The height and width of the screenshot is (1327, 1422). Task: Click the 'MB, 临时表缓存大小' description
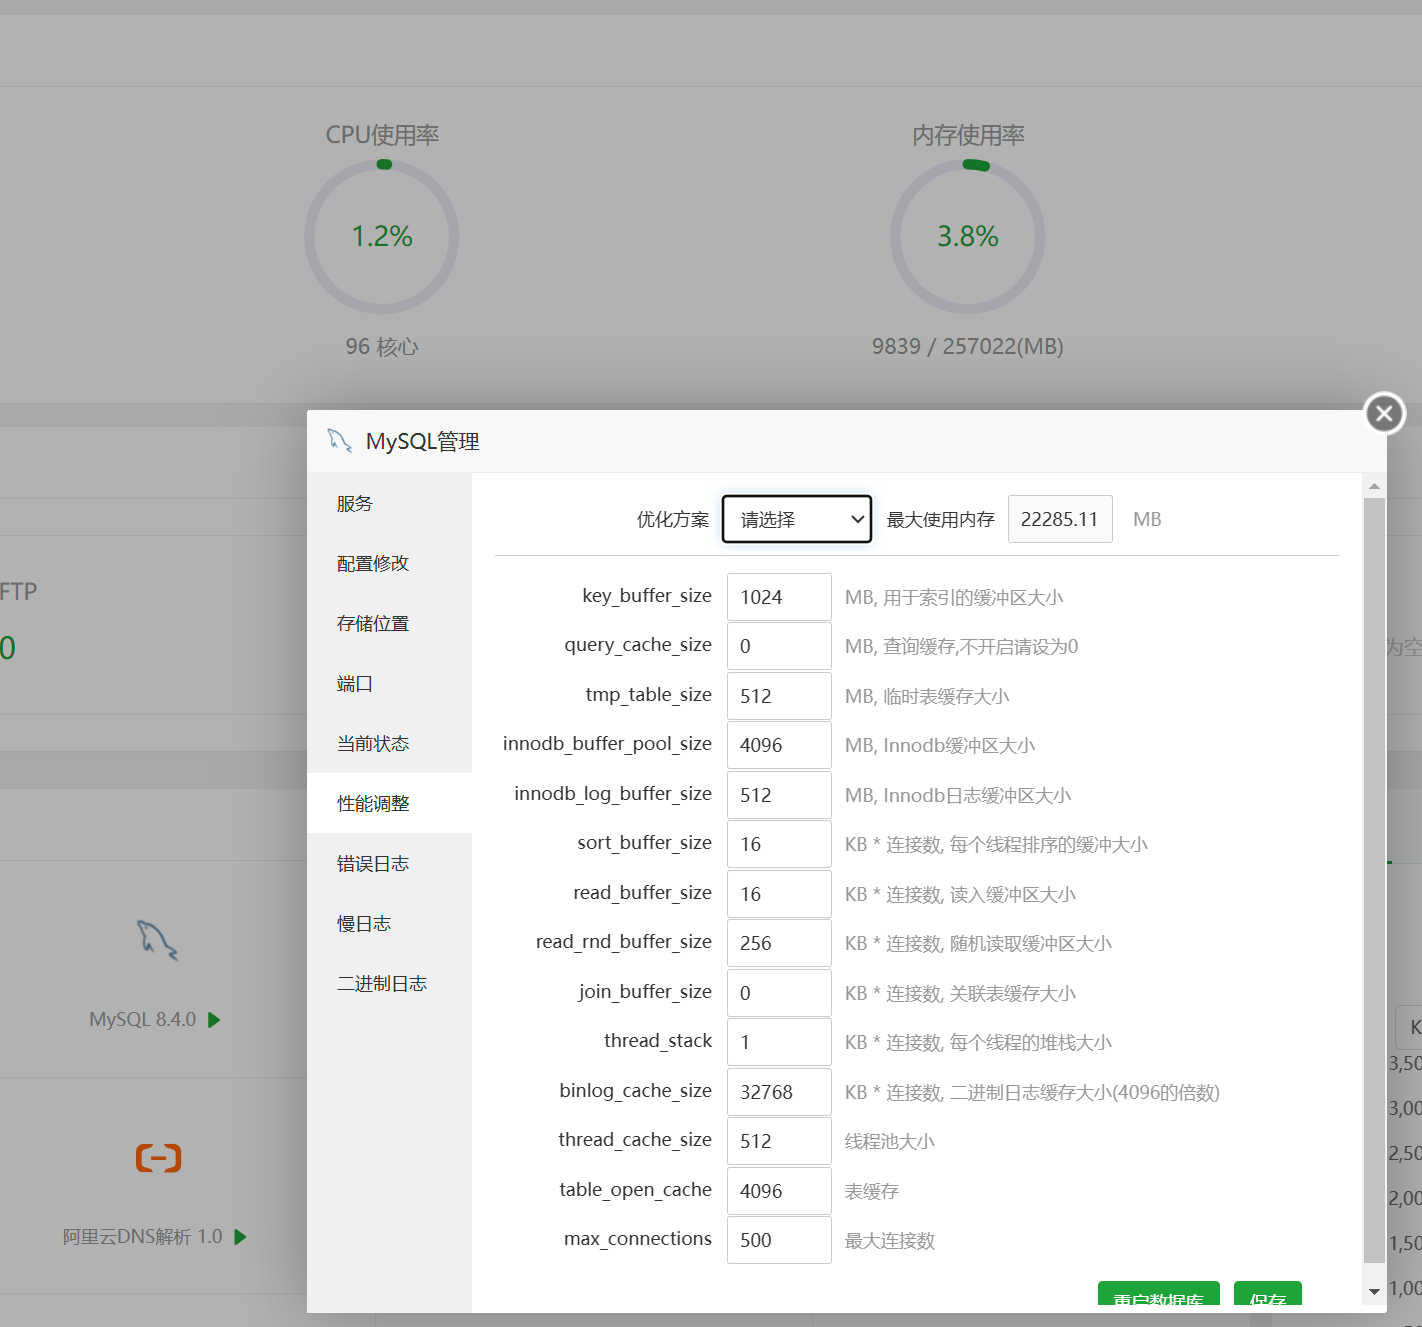927,696
